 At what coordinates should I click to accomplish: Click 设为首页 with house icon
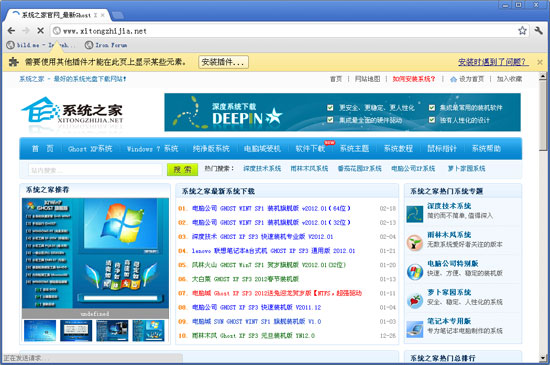[467, 79]
